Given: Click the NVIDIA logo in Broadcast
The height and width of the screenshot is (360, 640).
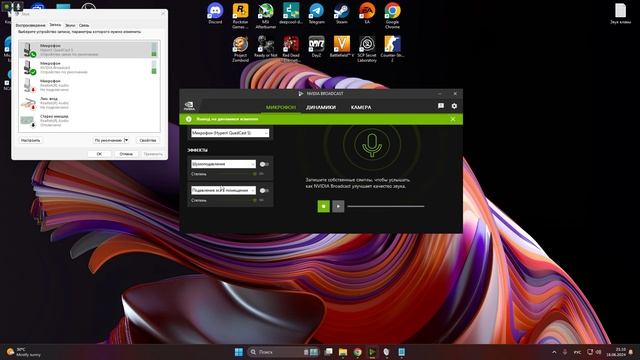Looking at the screenshot, I should (189, 106).
